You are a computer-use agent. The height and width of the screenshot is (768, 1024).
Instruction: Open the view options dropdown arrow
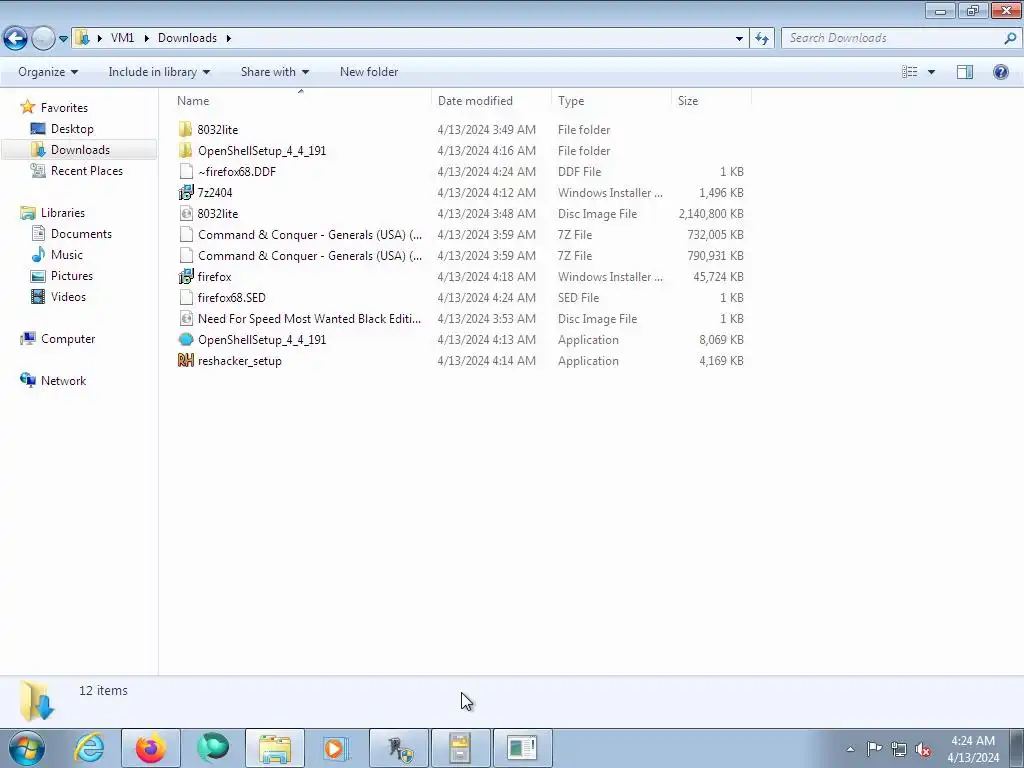pyautogui.click(x=931, y=72)
